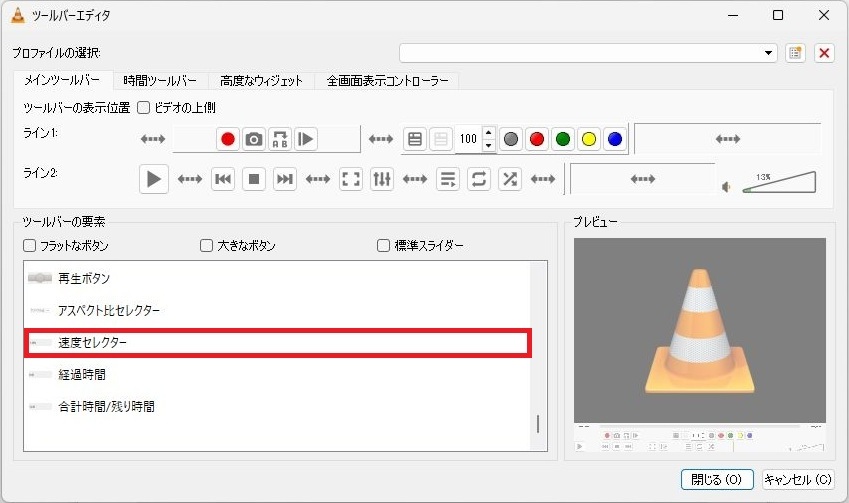Click the large play button icon
Screen dimensions: 849x503
click(154, 179)
